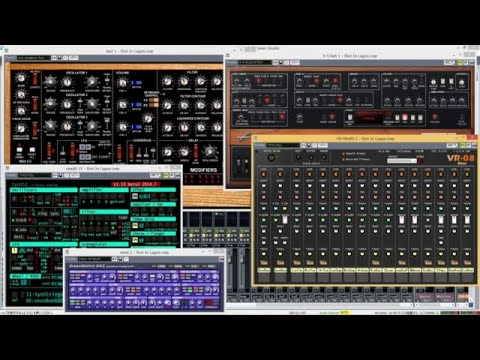Viewport: 480px width, 360px height.
Task: Open the VR-08 window's menu icon
Action: point(257,138)
